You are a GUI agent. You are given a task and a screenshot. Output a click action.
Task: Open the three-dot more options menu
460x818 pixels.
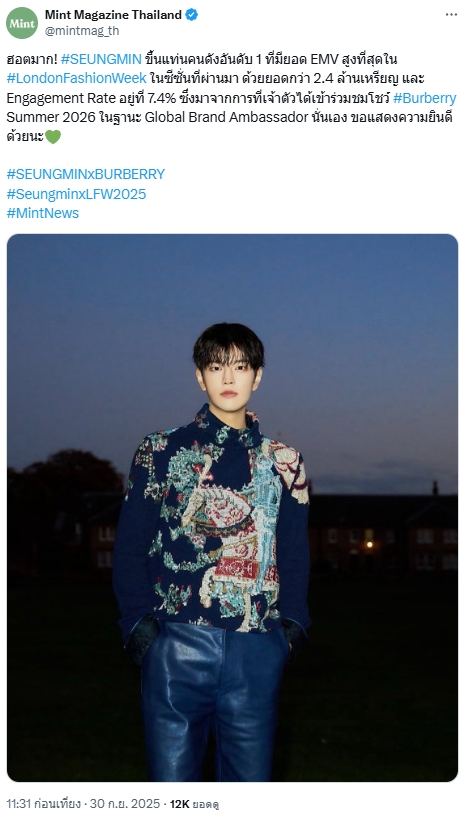click(x=451, y=15)
